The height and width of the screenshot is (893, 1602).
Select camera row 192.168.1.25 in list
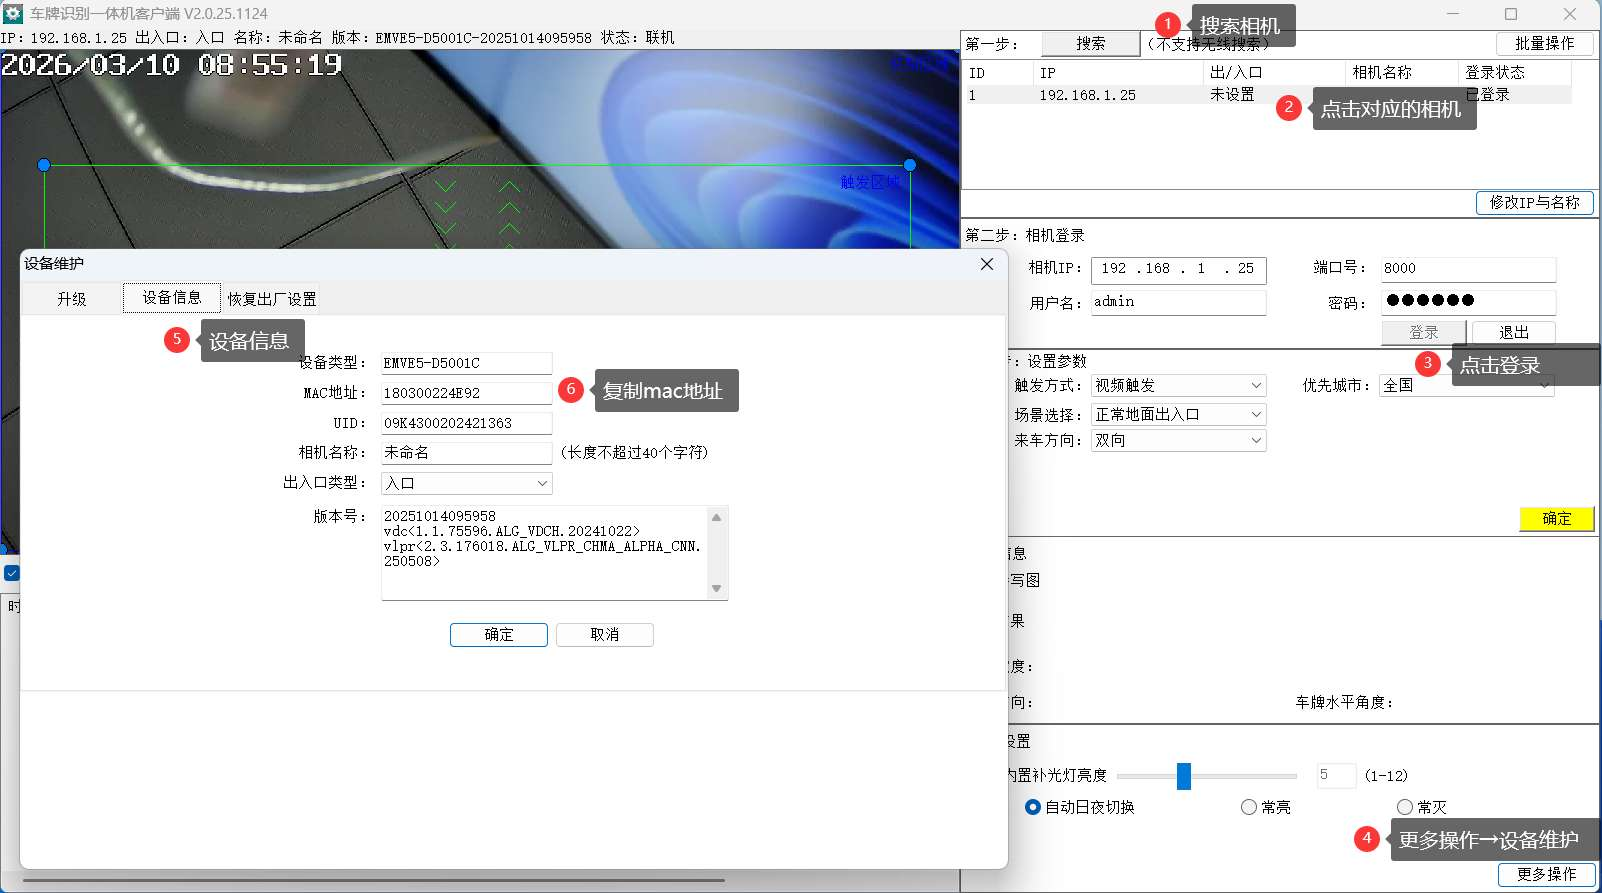(x=1266, y=95)
